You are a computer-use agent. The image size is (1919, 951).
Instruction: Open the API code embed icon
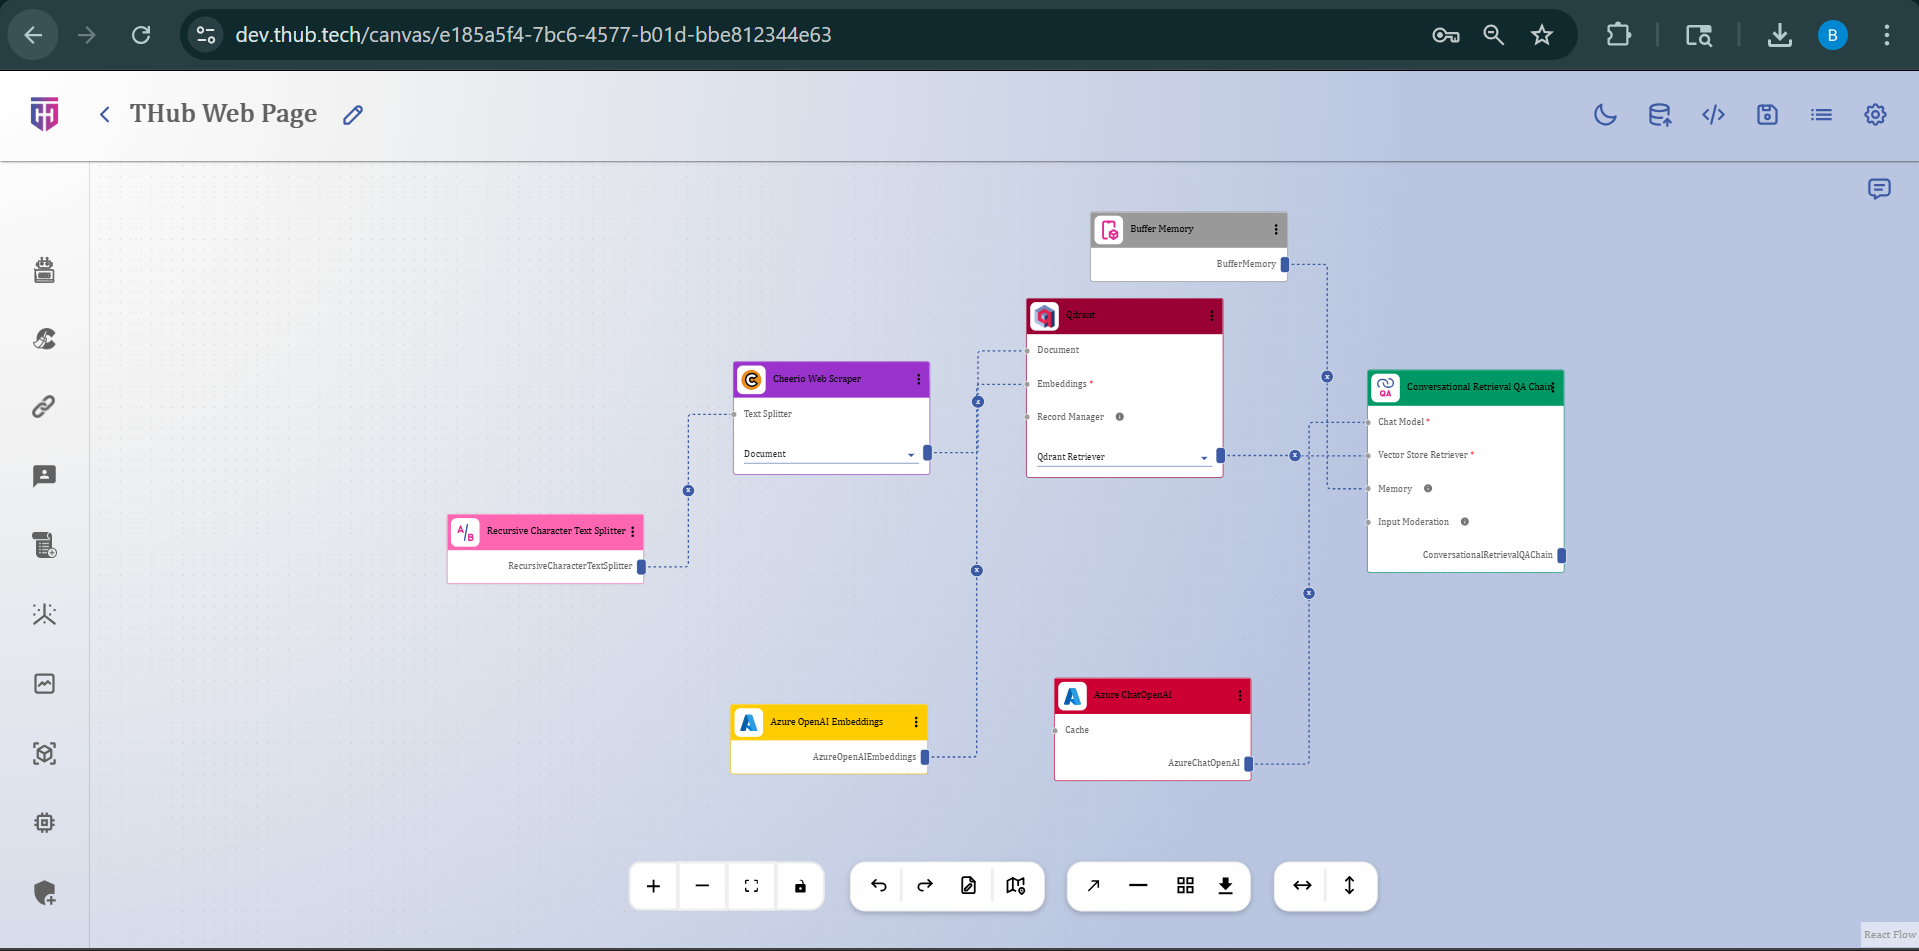1713,115
